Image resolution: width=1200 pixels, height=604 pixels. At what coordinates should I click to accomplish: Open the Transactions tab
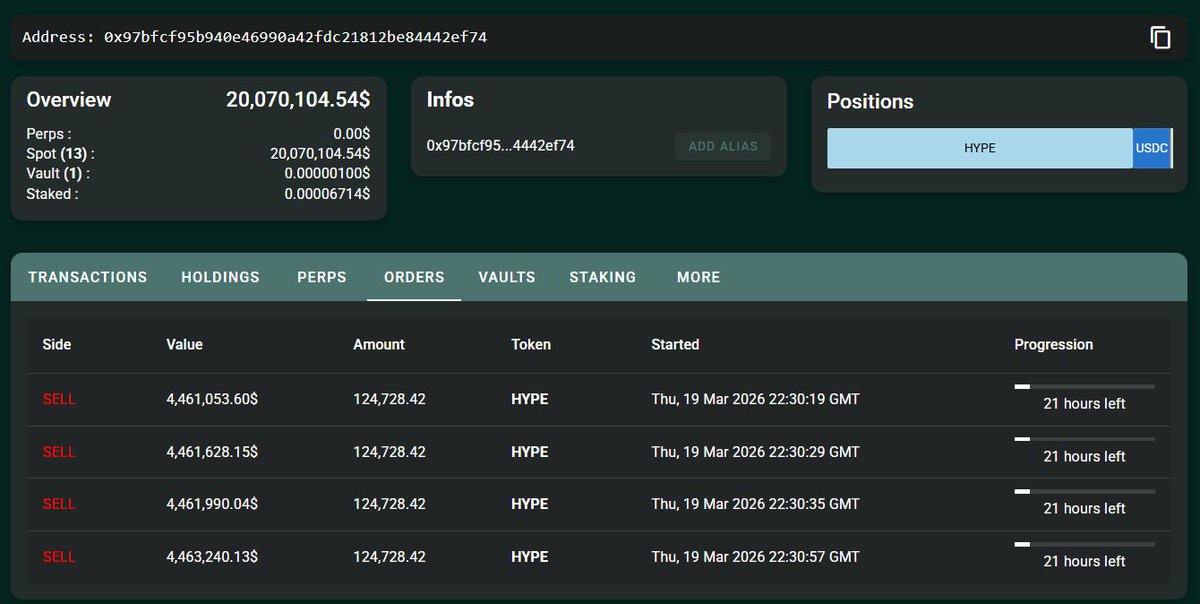(88, 277)
